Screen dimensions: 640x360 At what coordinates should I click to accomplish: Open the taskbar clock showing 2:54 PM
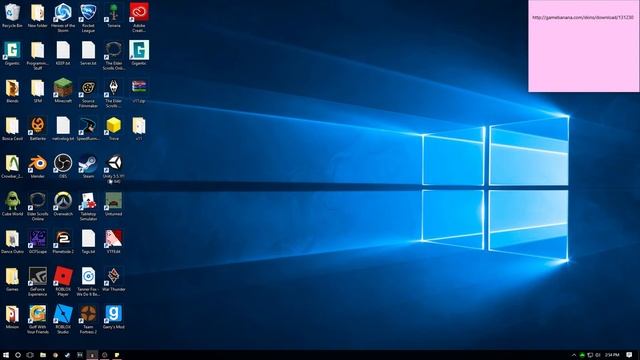pyautogui.click(x=612, y=355)
